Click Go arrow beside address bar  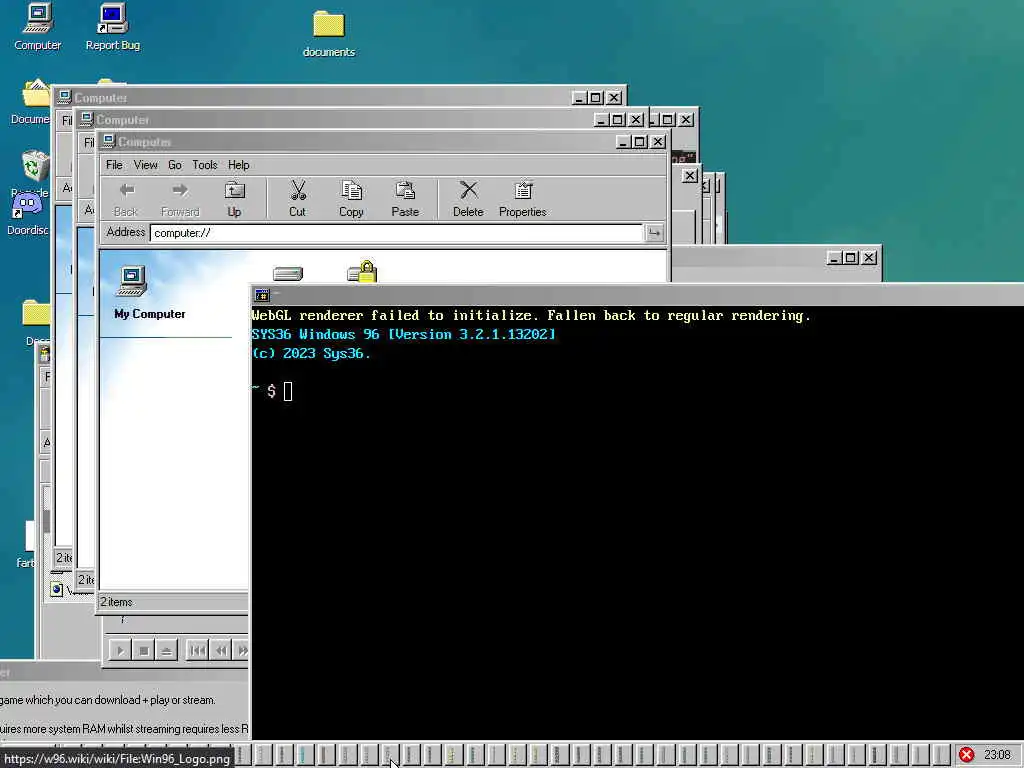click(x=654, y=233)
